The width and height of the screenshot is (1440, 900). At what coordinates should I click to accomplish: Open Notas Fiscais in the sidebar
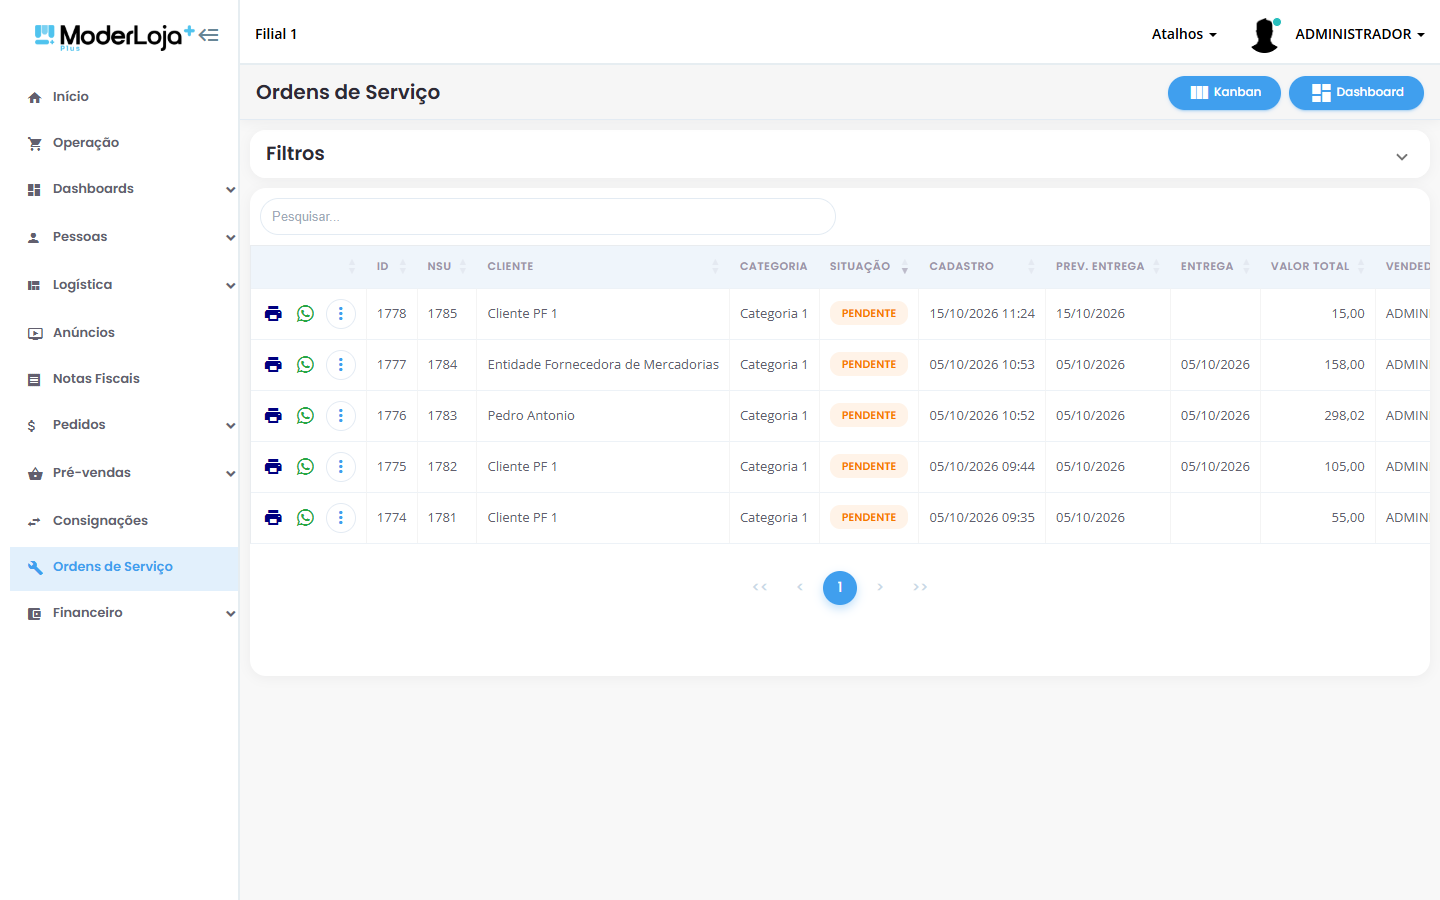click(124, 379)
